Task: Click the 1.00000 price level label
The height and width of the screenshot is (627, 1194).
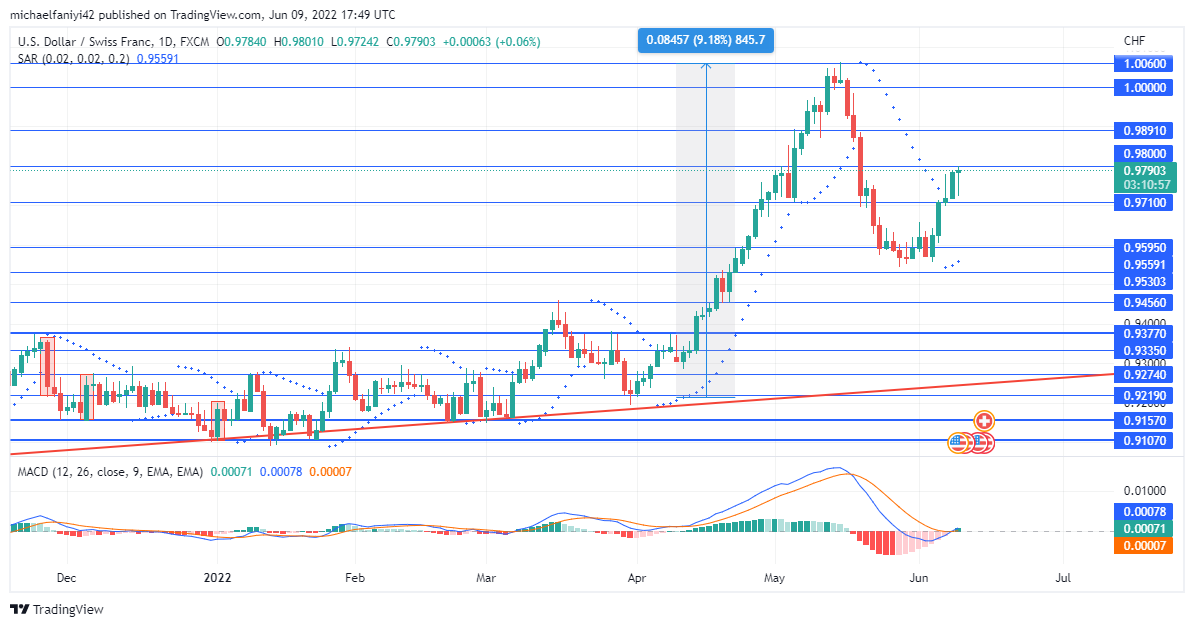Action: tap(1145, 88)
